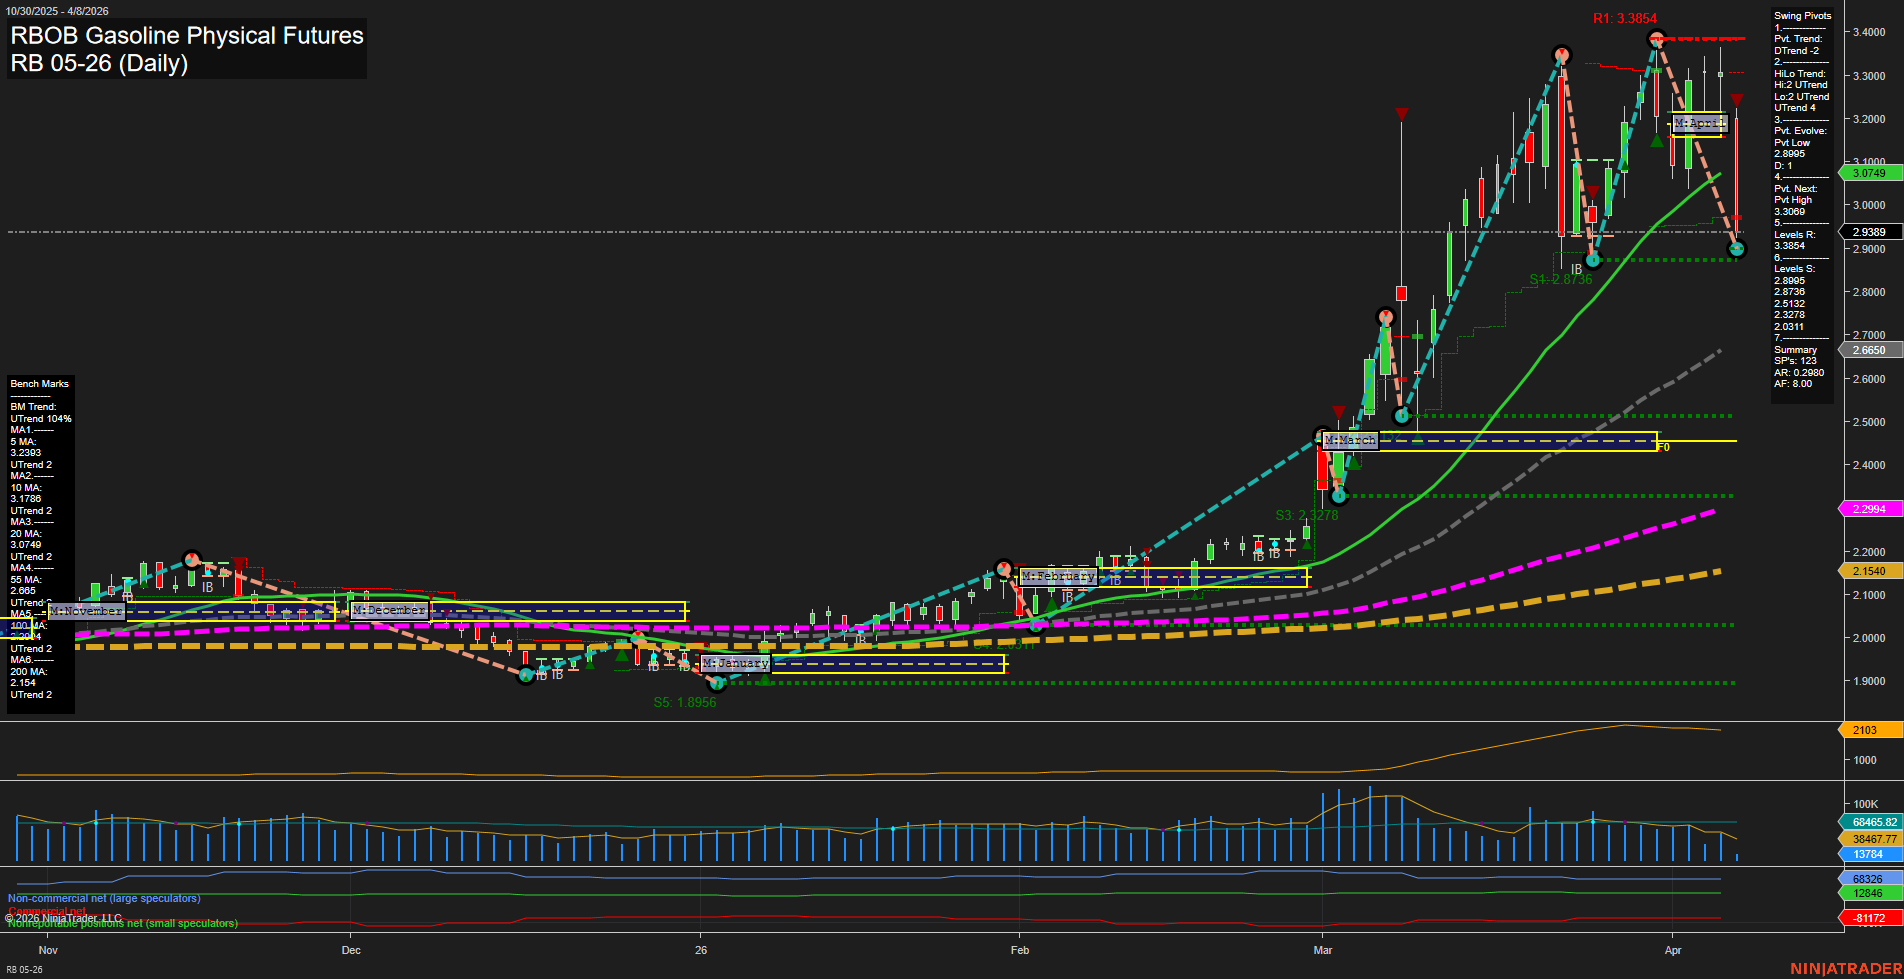1904x979 pixels.
Task: Click the green up-triangle buy marker above M:April
Action: 1657,141
